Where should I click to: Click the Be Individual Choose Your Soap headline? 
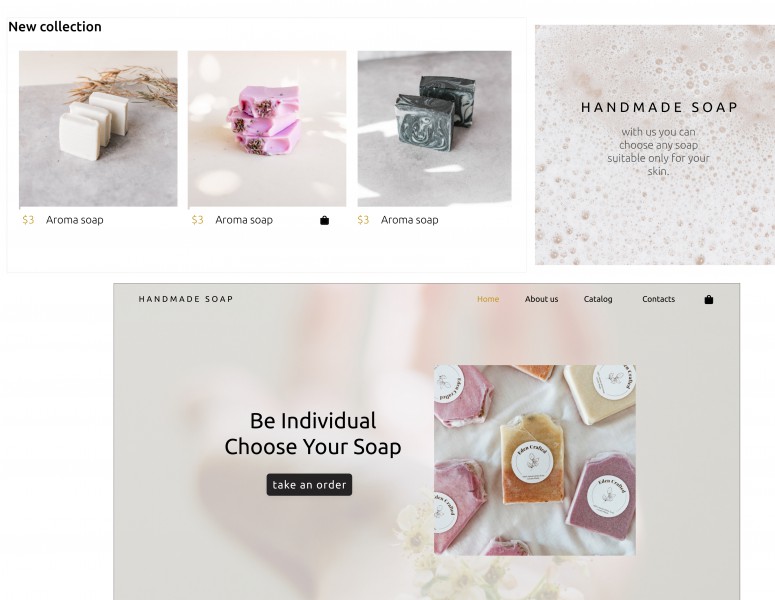(312, 434)
